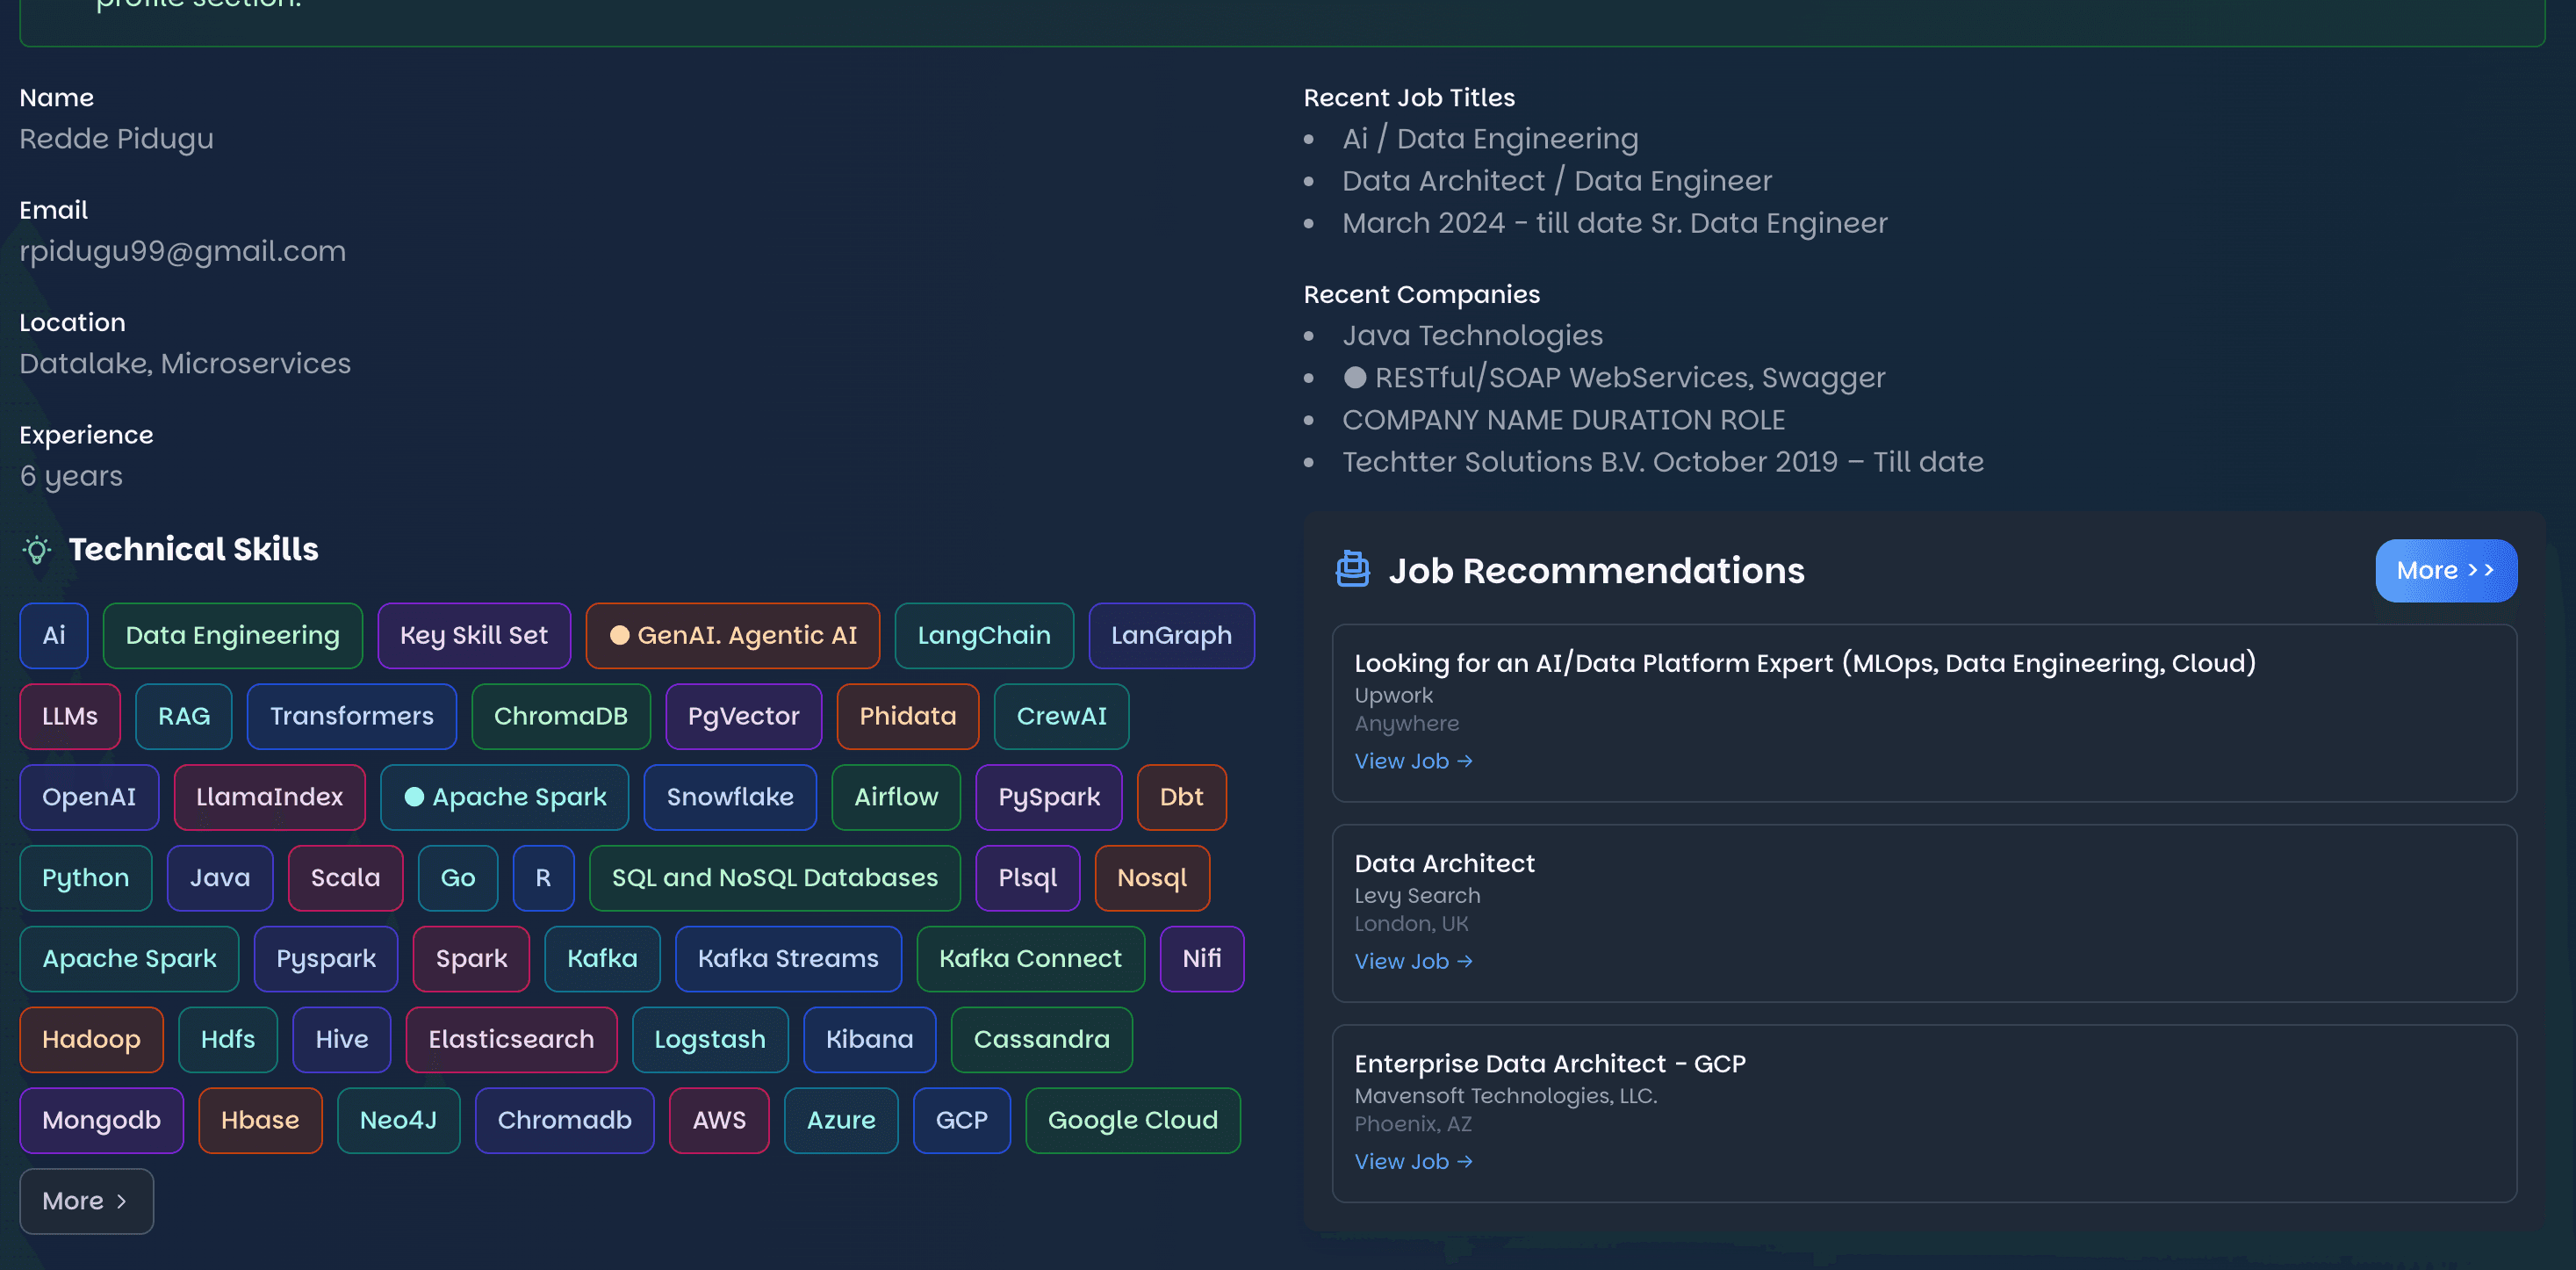This screenshot has width=2576, height=1270.
Task: Expand more job recommendations via More >>
Action: [2446, 570]
